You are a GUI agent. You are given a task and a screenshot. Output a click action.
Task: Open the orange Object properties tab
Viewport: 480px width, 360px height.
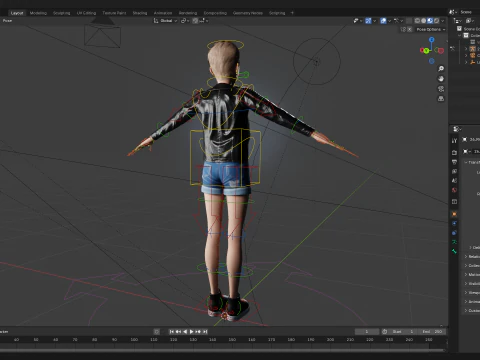(x=454, y=214)
